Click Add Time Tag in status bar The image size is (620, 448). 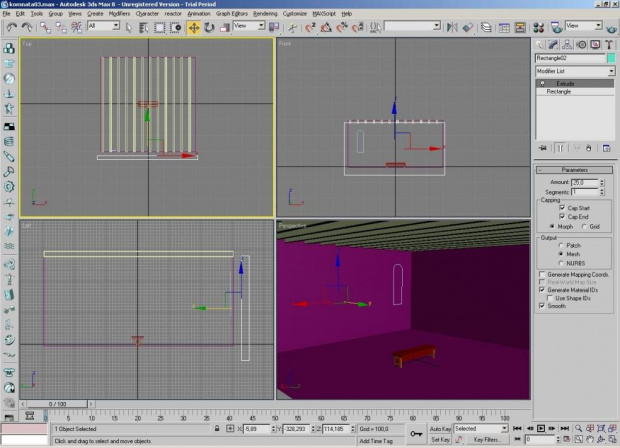pyautogui.click(x=376, y=441)
